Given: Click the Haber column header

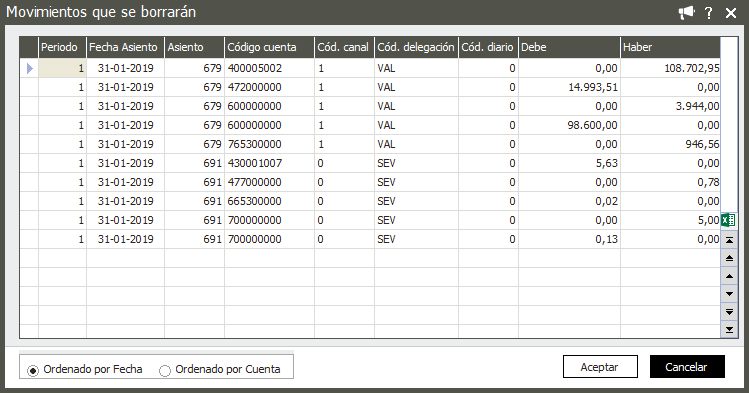Looking at the screenshot, I should click(x=670, y=47).
